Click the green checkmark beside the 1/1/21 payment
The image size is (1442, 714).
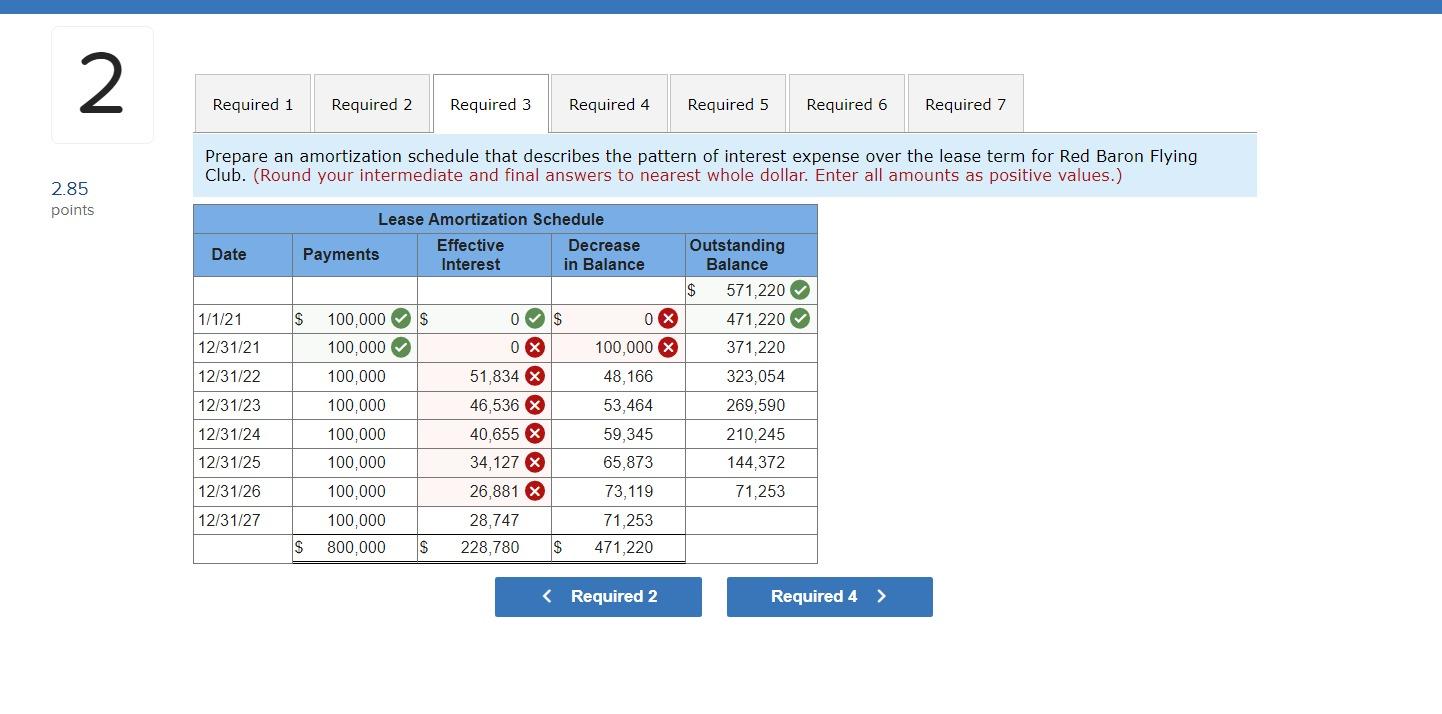pos(399,318)
